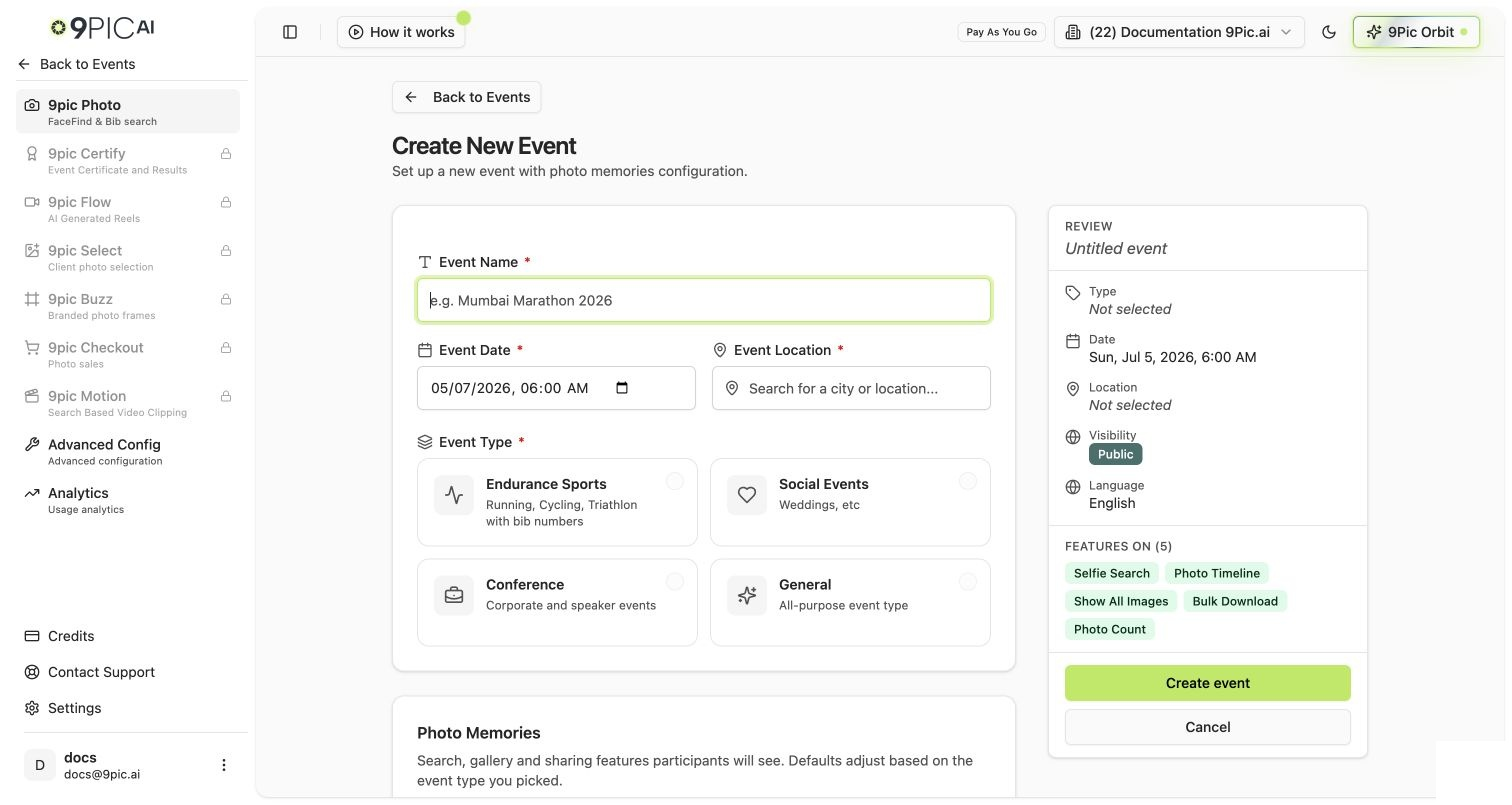Click the Selfie Search feature tag
1512x805 pixels.
point(1112,573)
